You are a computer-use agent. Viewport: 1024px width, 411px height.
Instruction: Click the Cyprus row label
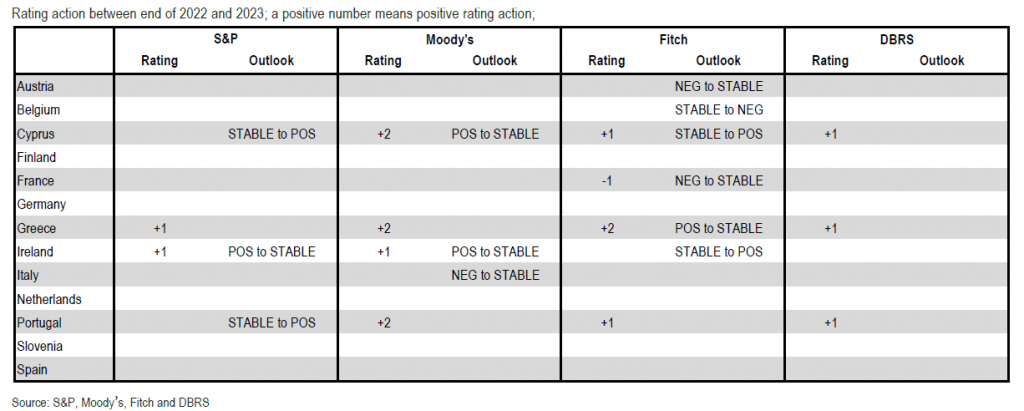[36, 134]
